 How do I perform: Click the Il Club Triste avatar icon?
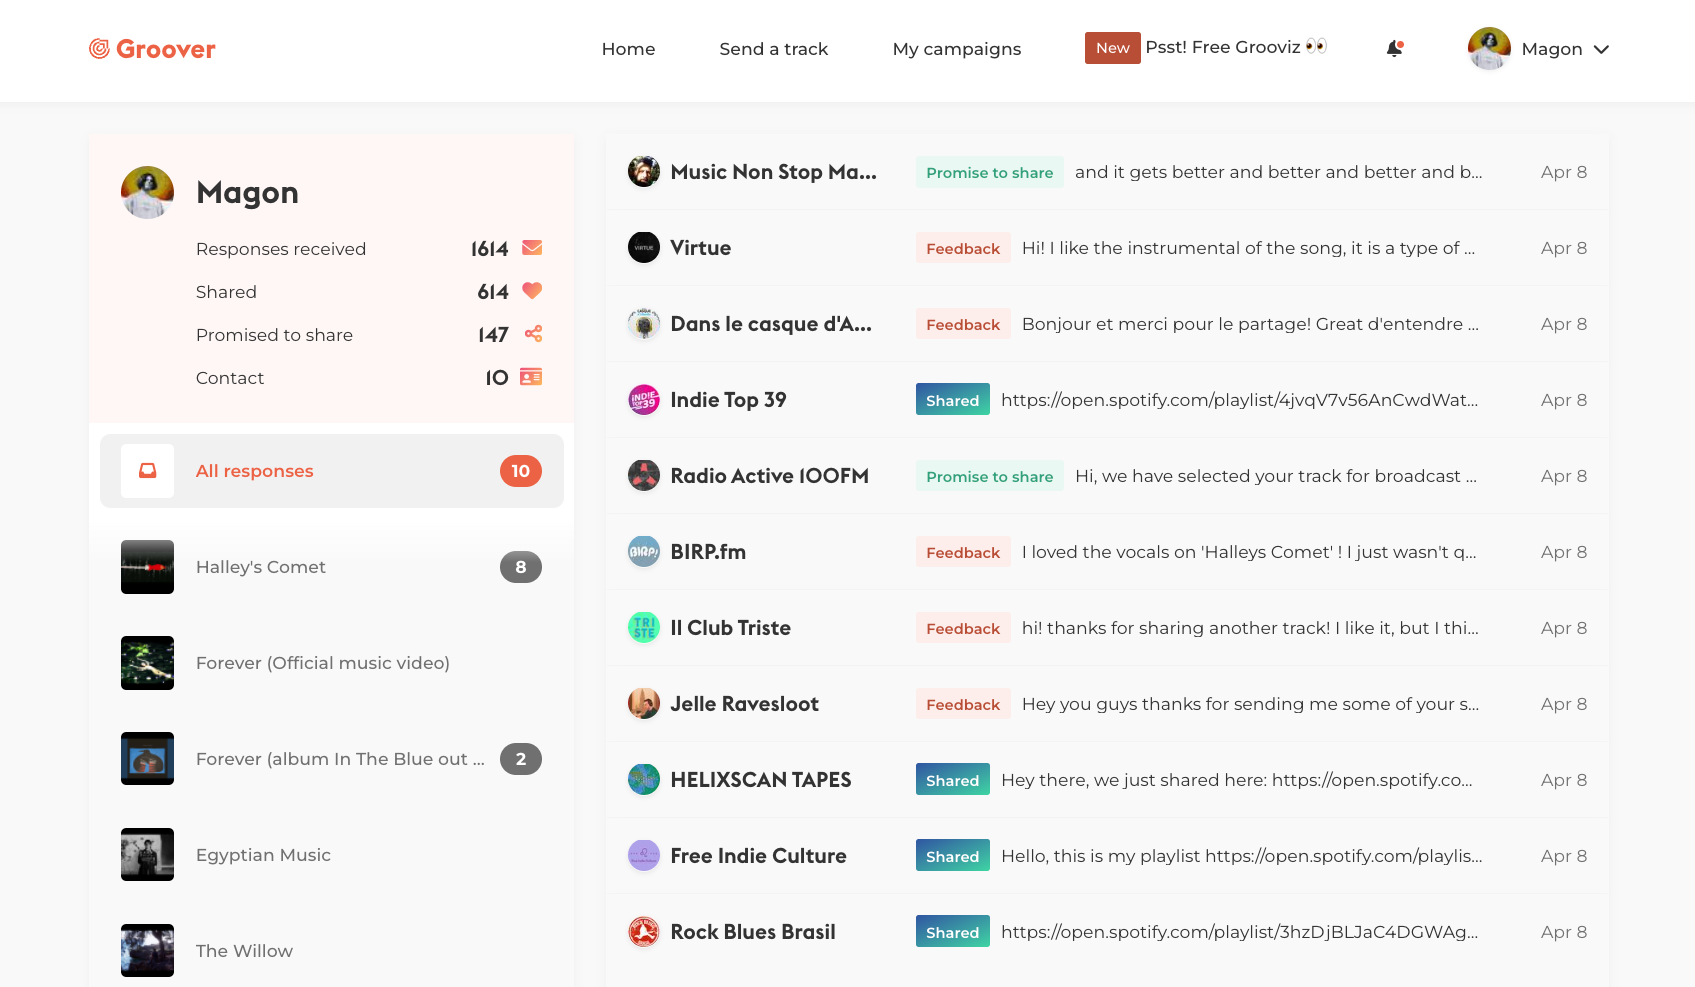pyautogui.click(x=643, y=628)
